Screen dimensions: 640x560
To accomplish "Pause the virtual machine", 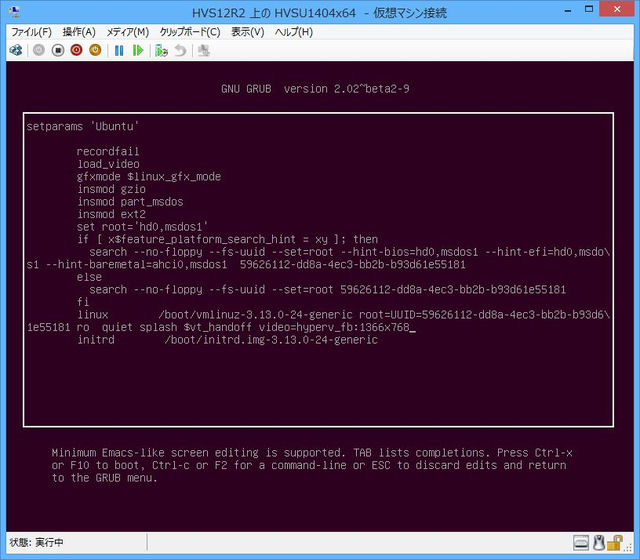I will click(x=119, y=51).
